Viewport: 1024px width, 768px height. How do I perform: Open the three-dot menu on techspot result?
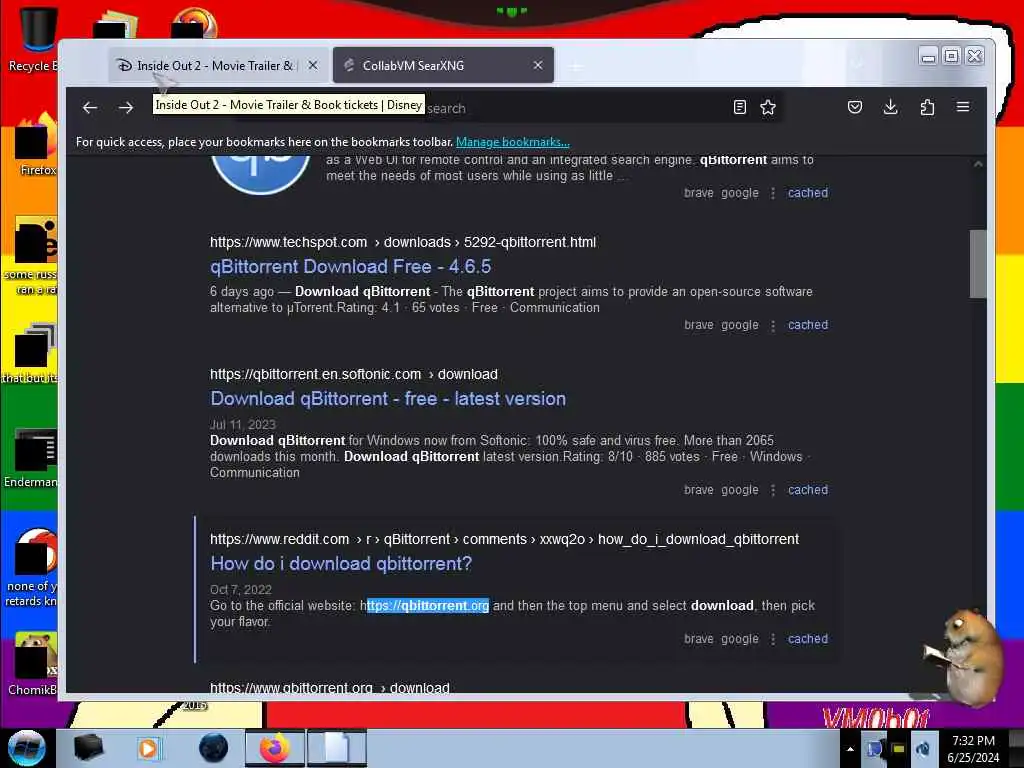[x=773, y=325]
